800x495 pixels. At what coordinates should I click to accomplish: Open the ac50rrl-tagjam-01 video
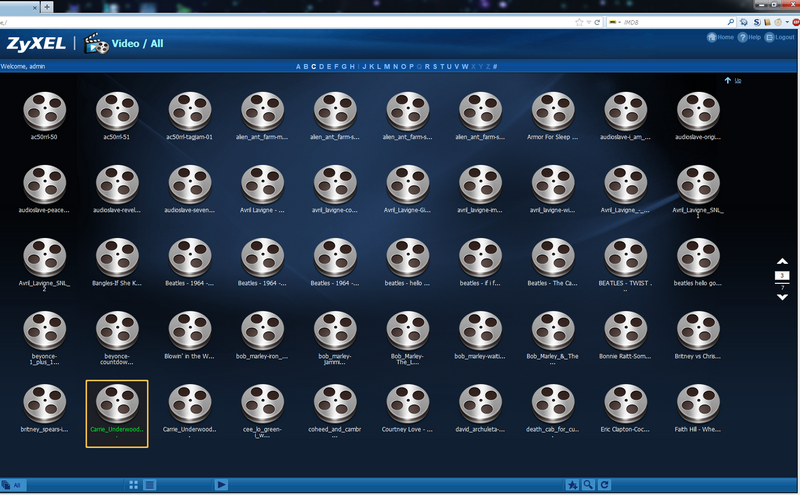[190, 116]
